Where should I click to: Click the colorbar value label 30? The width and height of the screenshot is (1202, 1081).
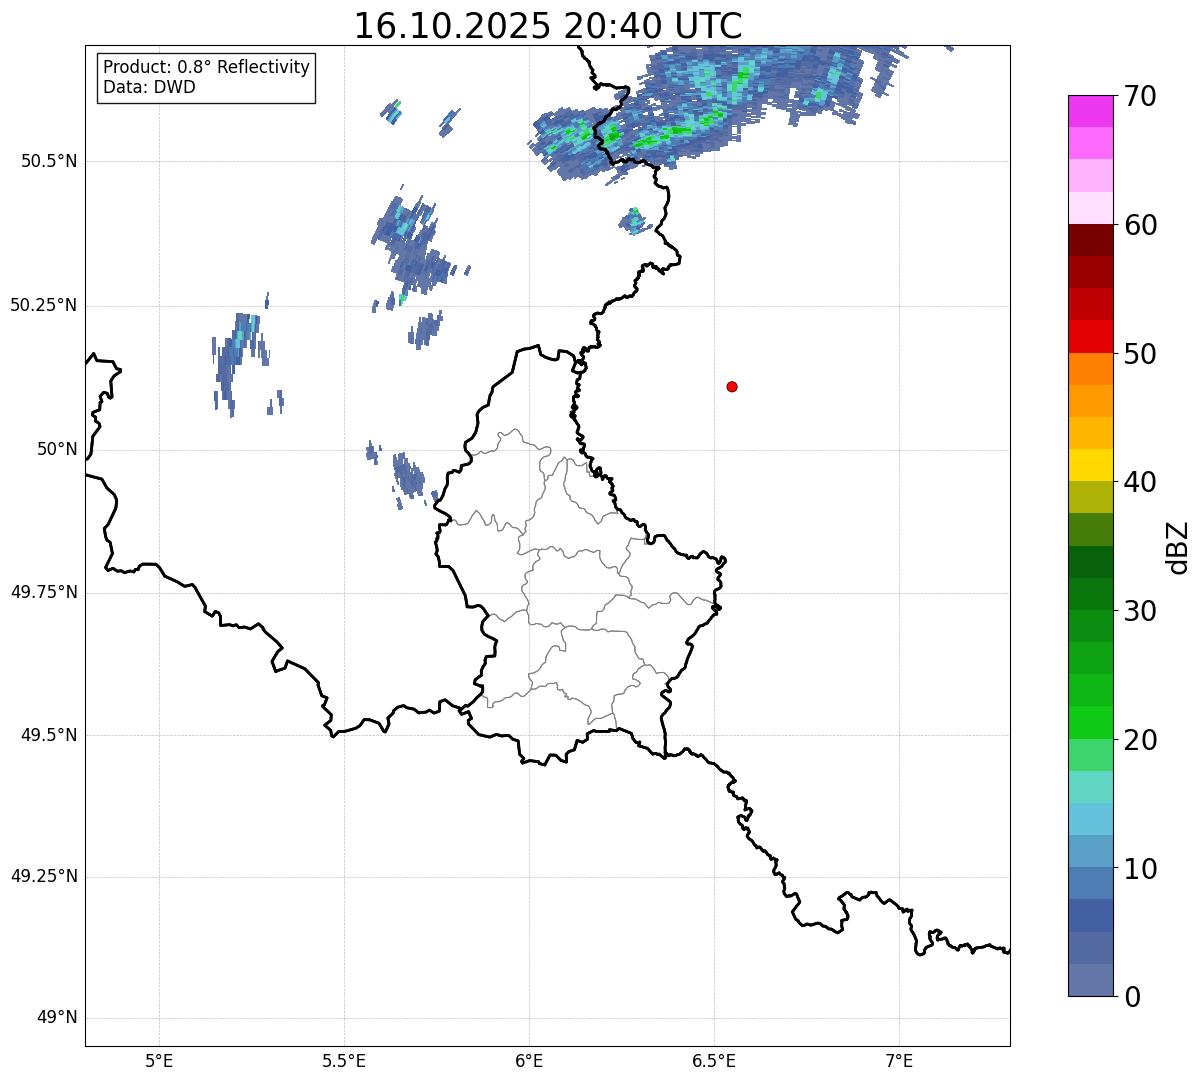tap(1140, 611)
